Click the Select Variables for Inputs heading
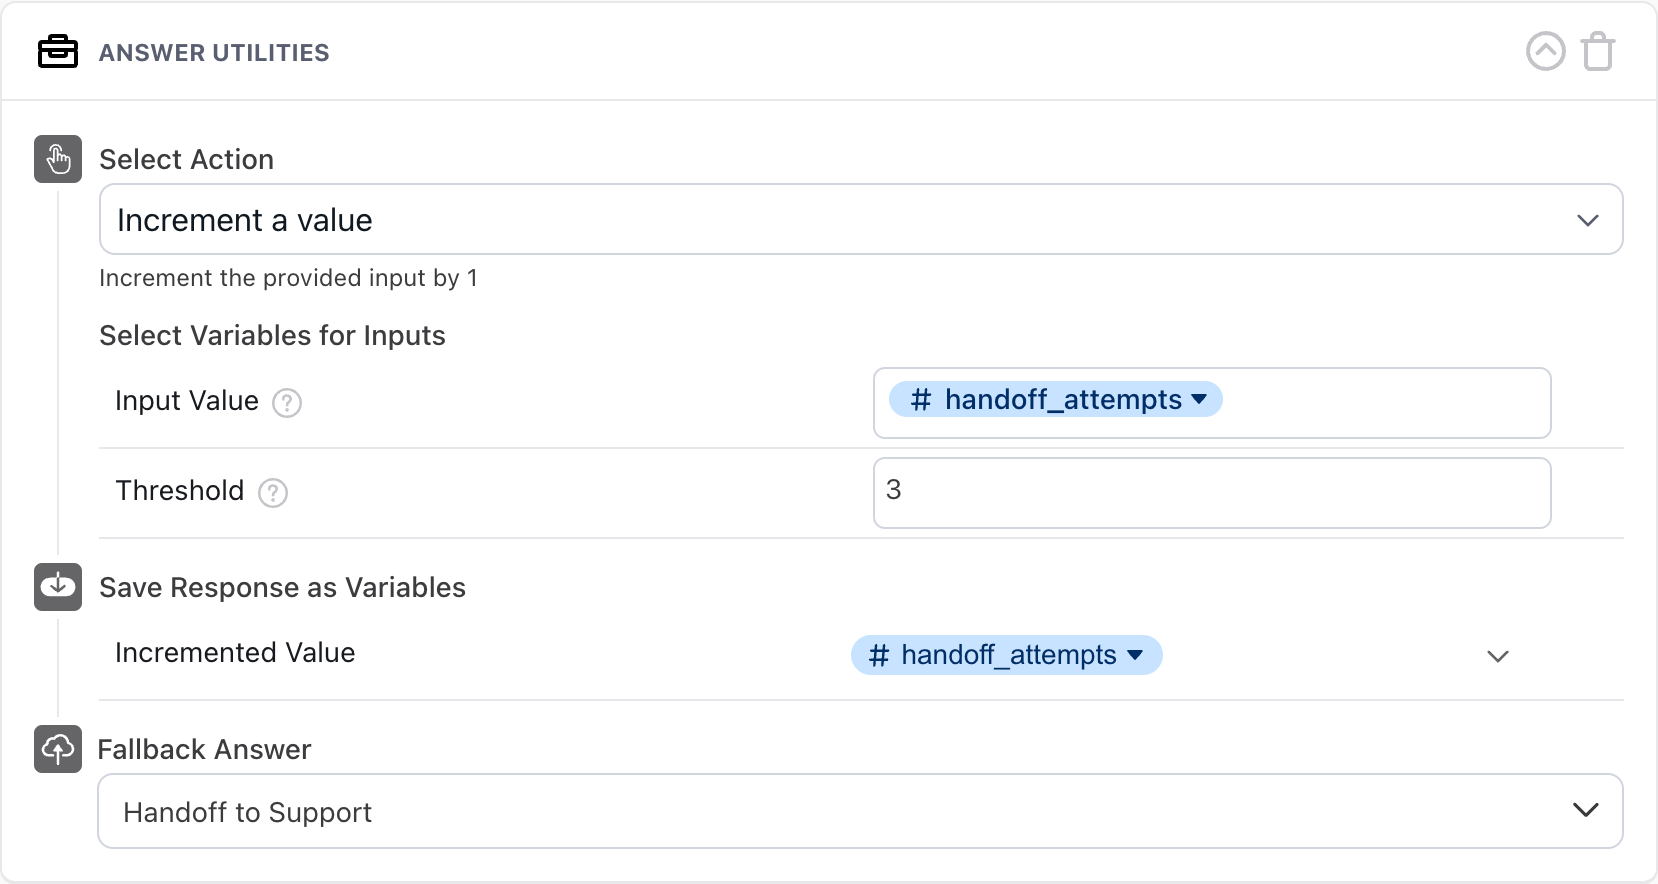Screen dimensions: 1658x884 (272, 336)
